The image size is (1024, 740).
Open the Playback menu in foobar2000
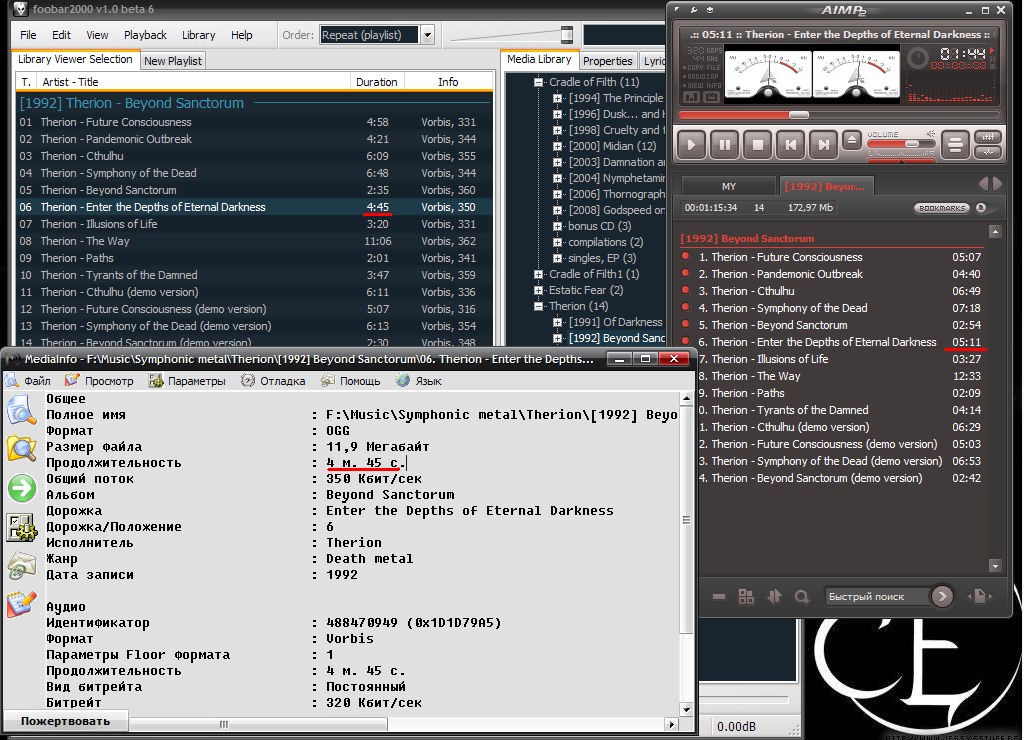[x=145, y=35]
